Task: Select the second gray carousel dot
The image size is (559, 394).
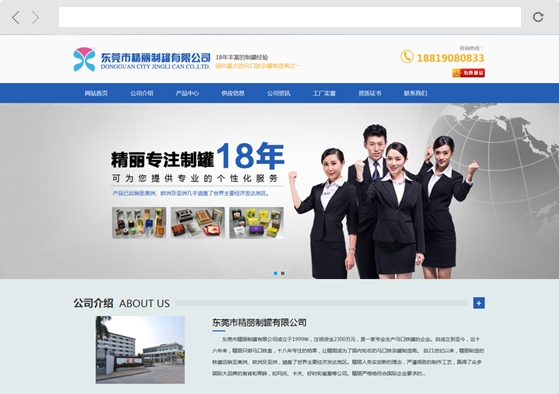Action: pyautogui.click(x=283, y=273)
